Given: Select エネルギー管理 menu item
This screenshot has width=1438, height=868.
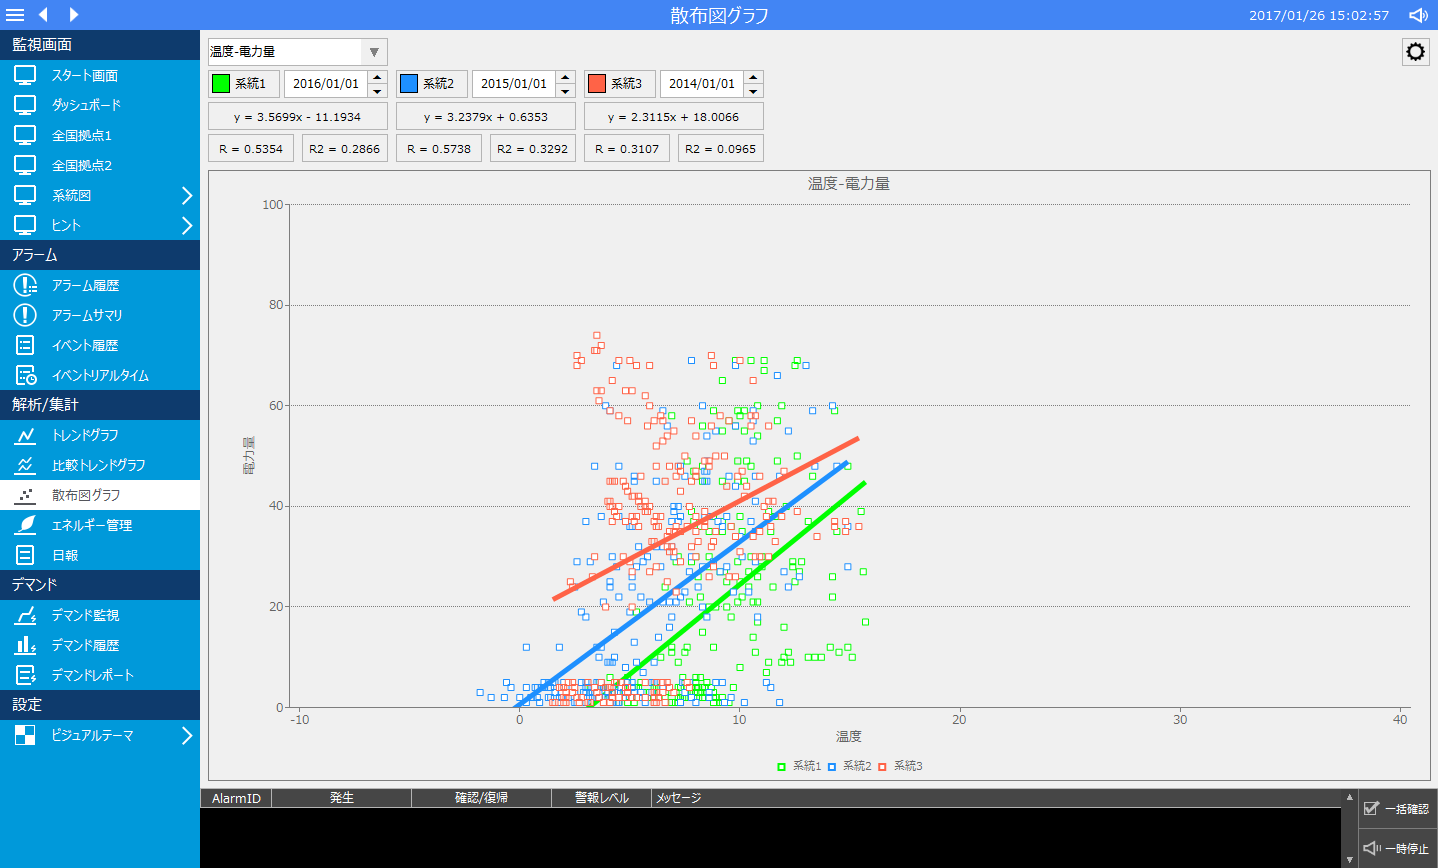Looking at the screenshot, I should click(x=100, y=525).
